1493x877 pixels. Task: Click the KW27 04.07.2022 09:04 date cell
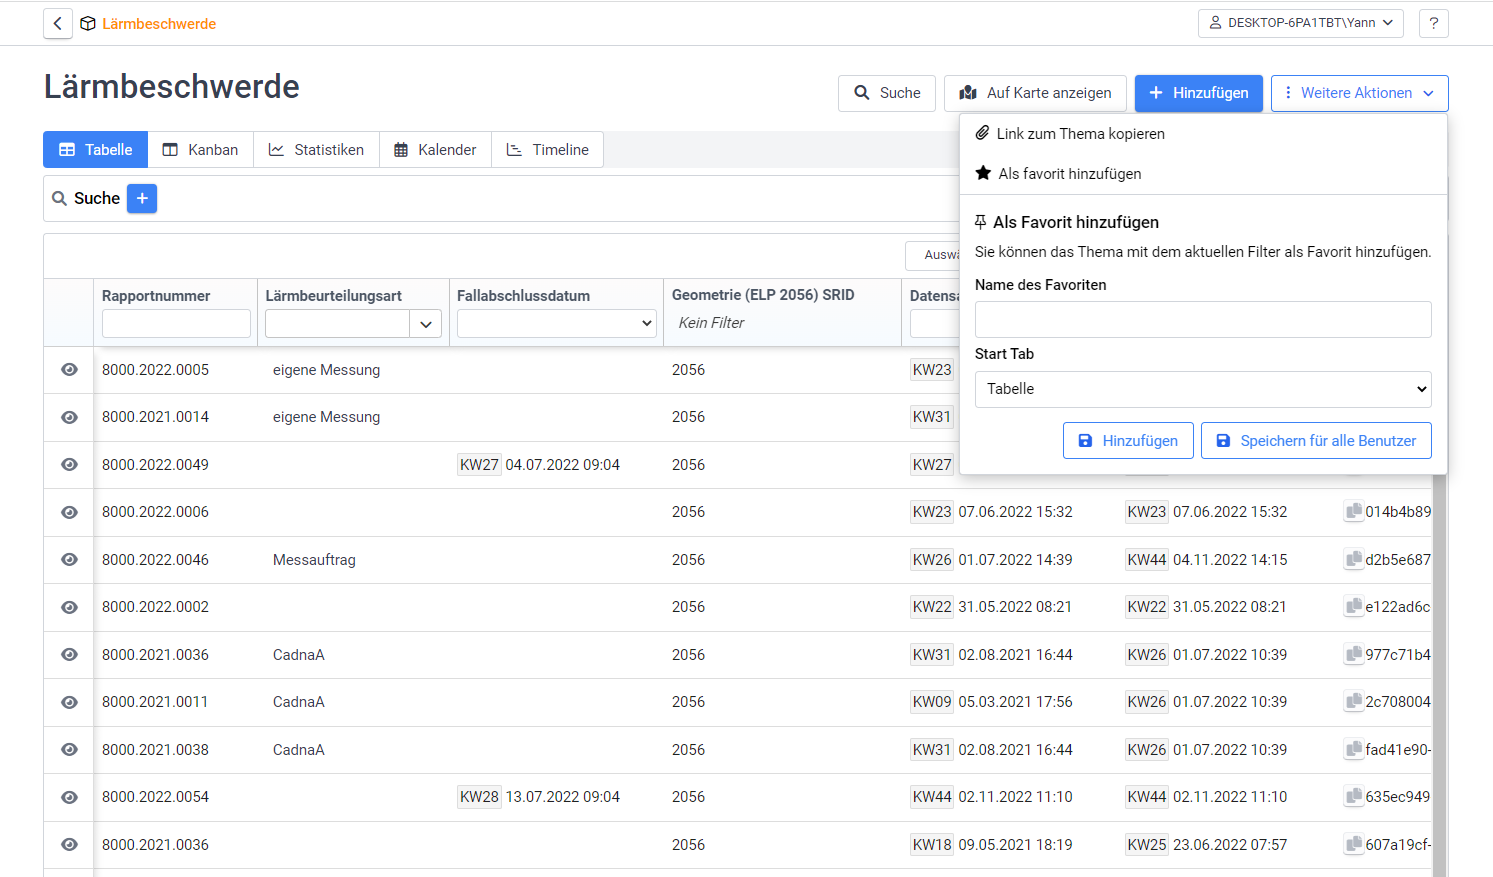pyautogui.click(x=539, y=465)
